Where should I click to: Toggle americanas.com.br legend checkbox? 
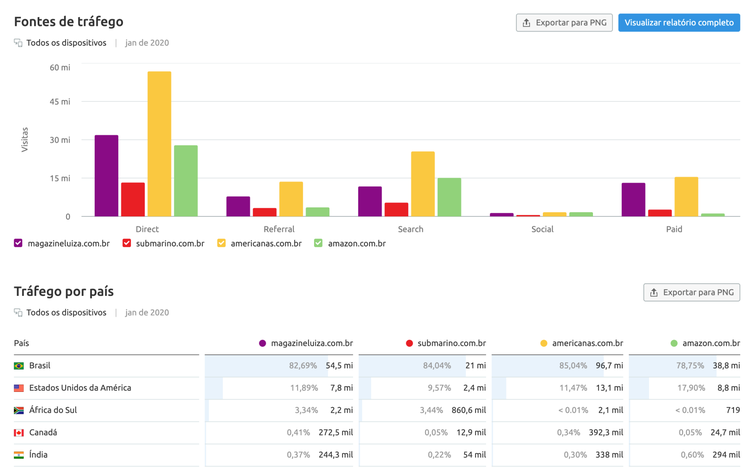[x=221, y=243]
